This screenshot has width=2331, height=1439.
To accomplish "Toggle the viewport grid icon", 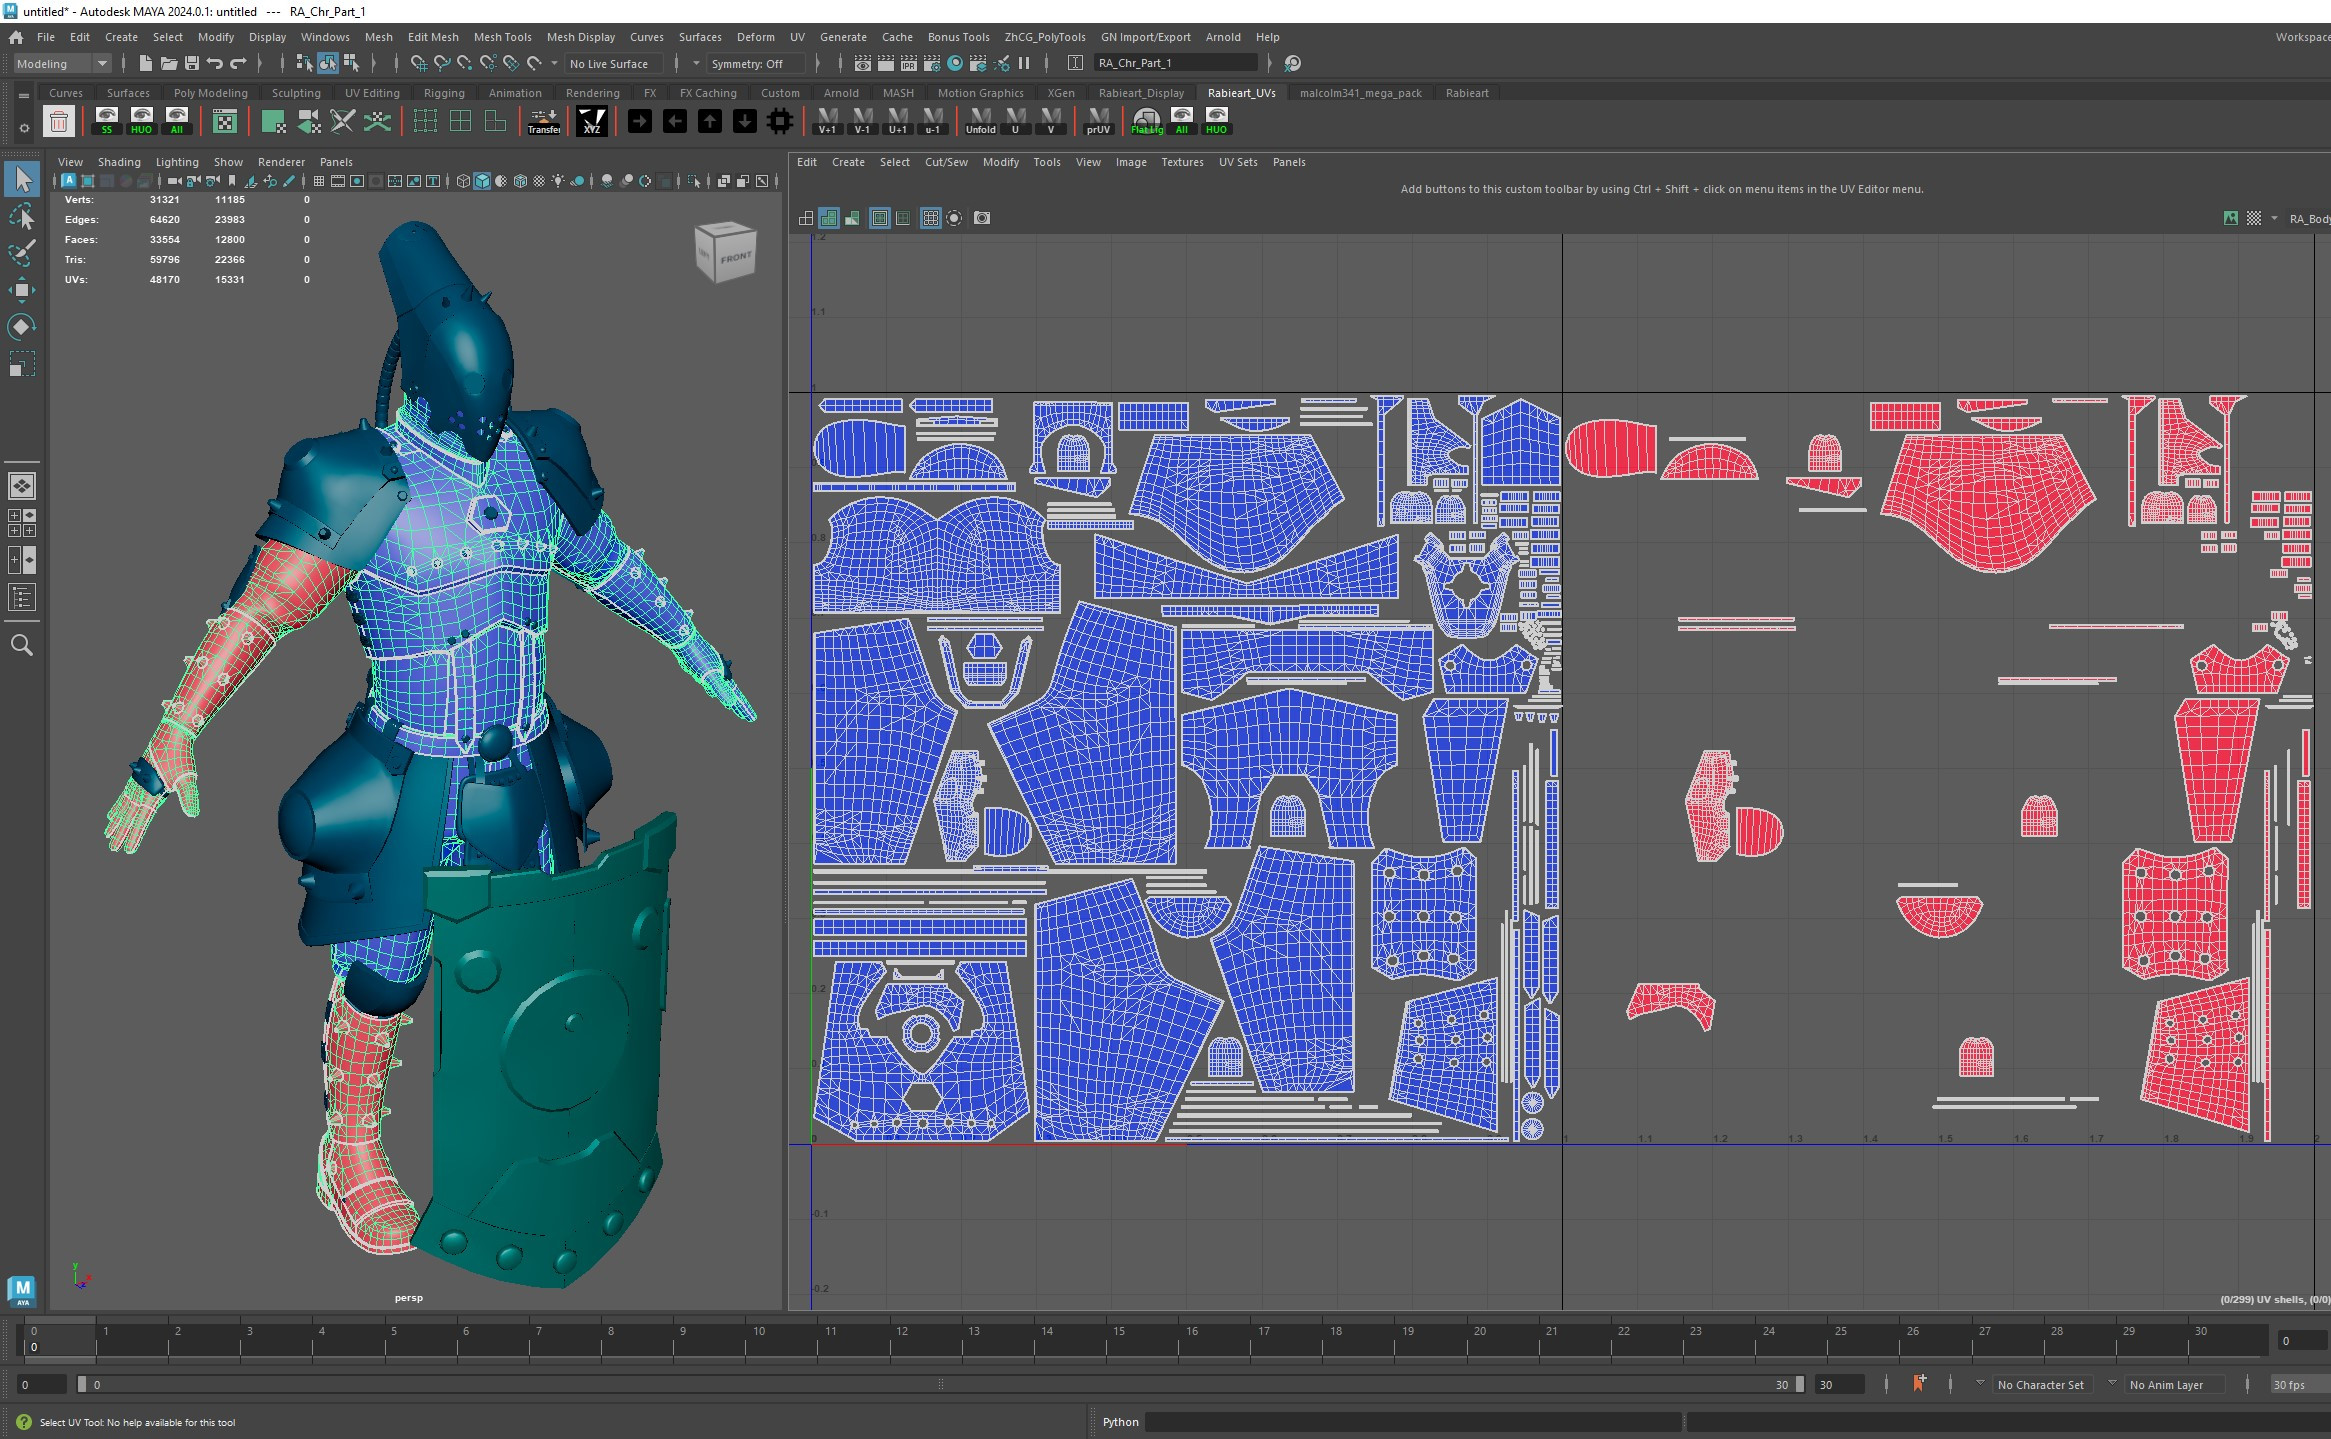I will 319,181.
